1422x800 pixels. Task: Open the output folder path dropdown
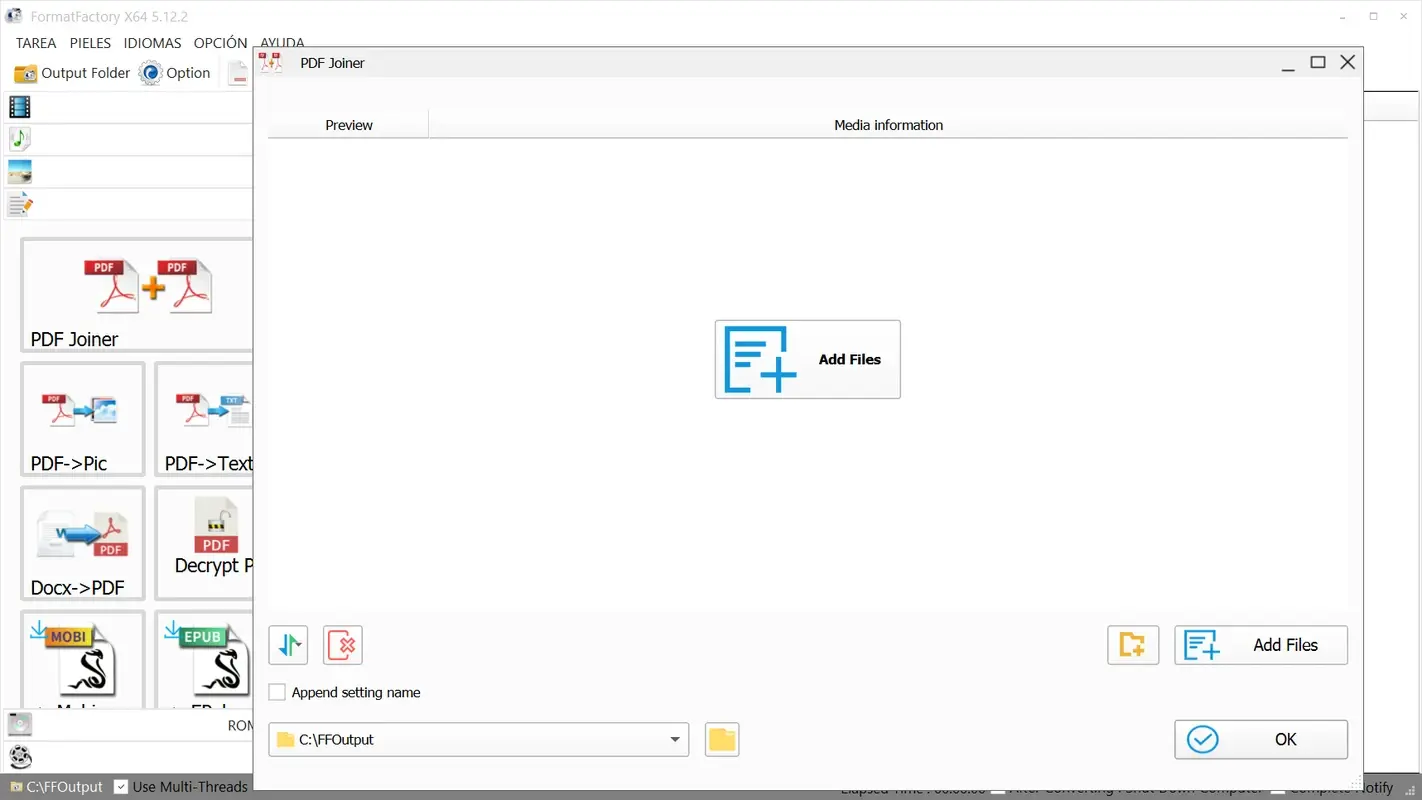[x=676, y=739]
